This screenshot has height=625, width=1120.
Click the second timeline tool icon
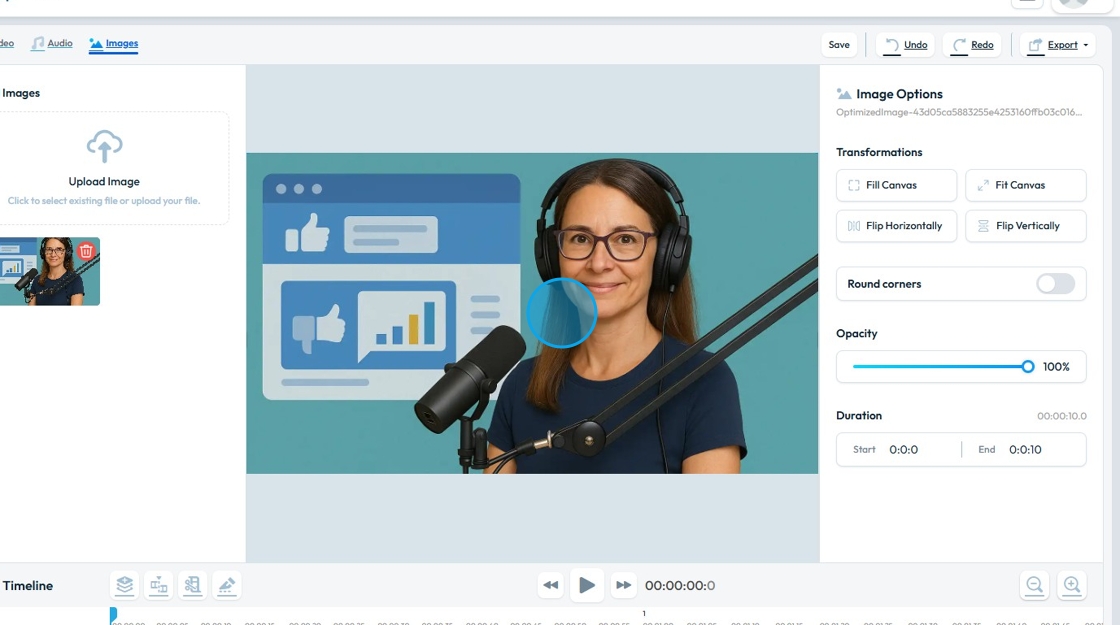point(159,585)
